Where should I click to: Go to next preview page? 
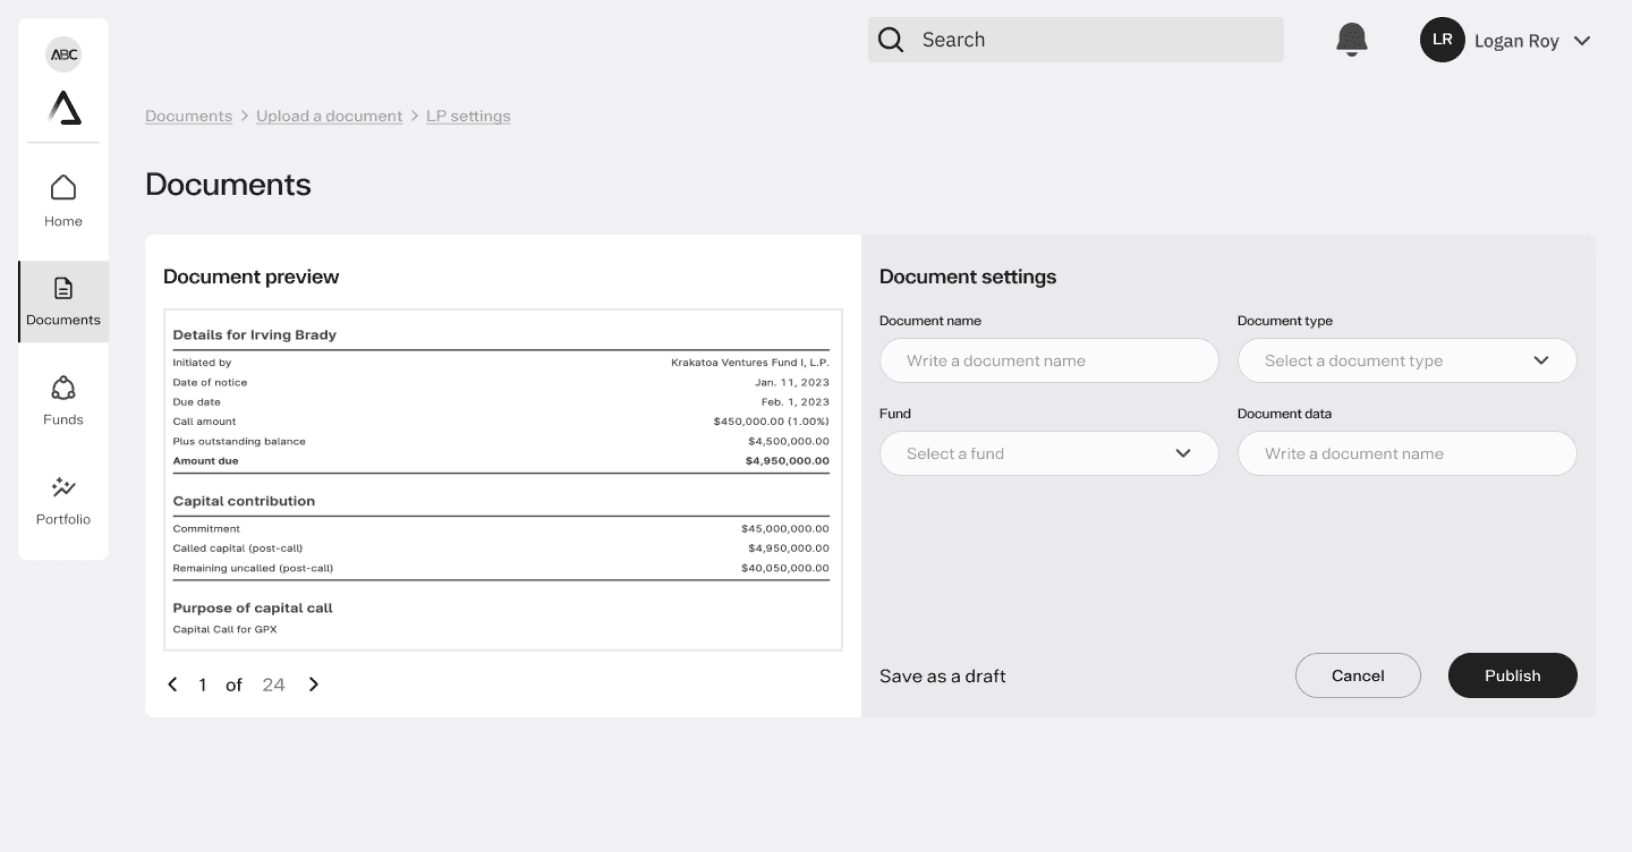pyautogui.click(x=314, y=684)
